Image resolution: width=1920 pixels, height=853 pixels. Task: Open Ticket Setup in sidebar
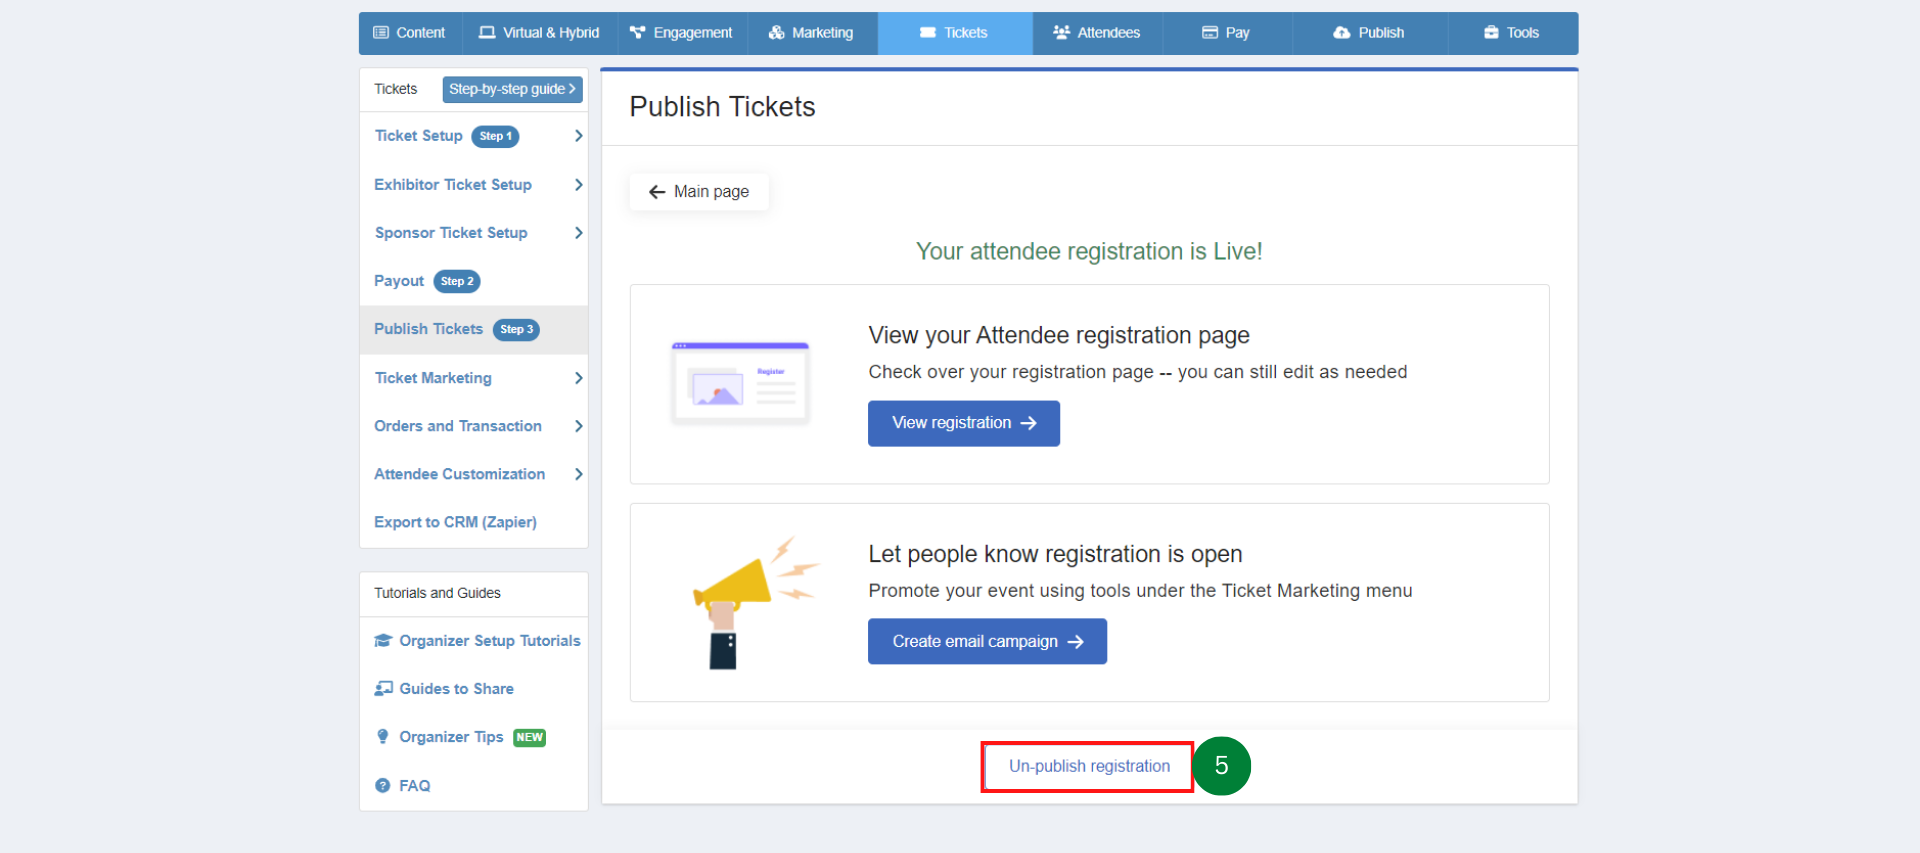419,136
